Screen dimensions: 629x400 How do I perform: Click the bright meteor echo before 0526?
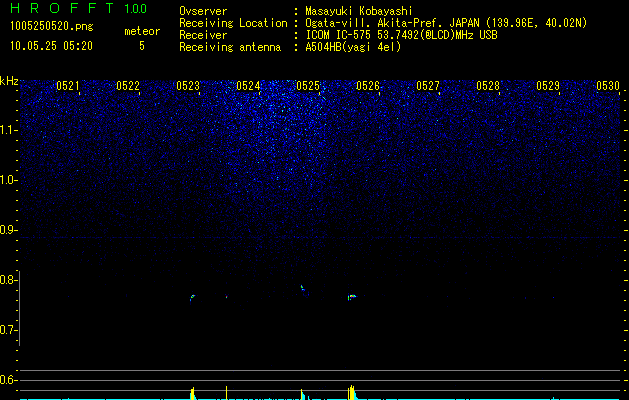coord(351,297)
